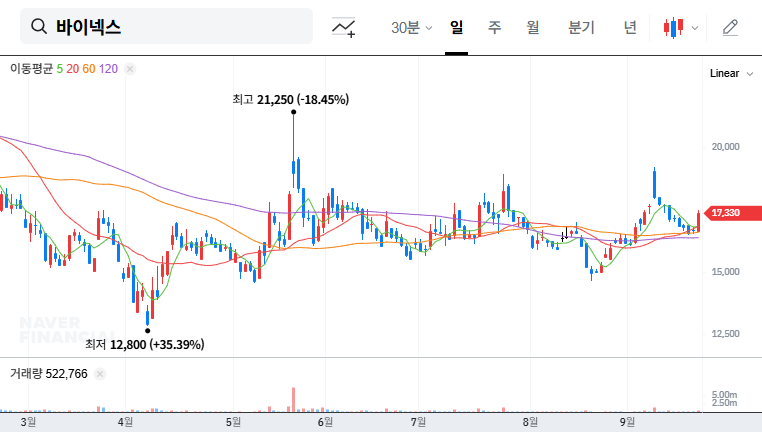
Task: Click the candlestick chart type icon
Action: pyautogui.click(x=675, y=27)
